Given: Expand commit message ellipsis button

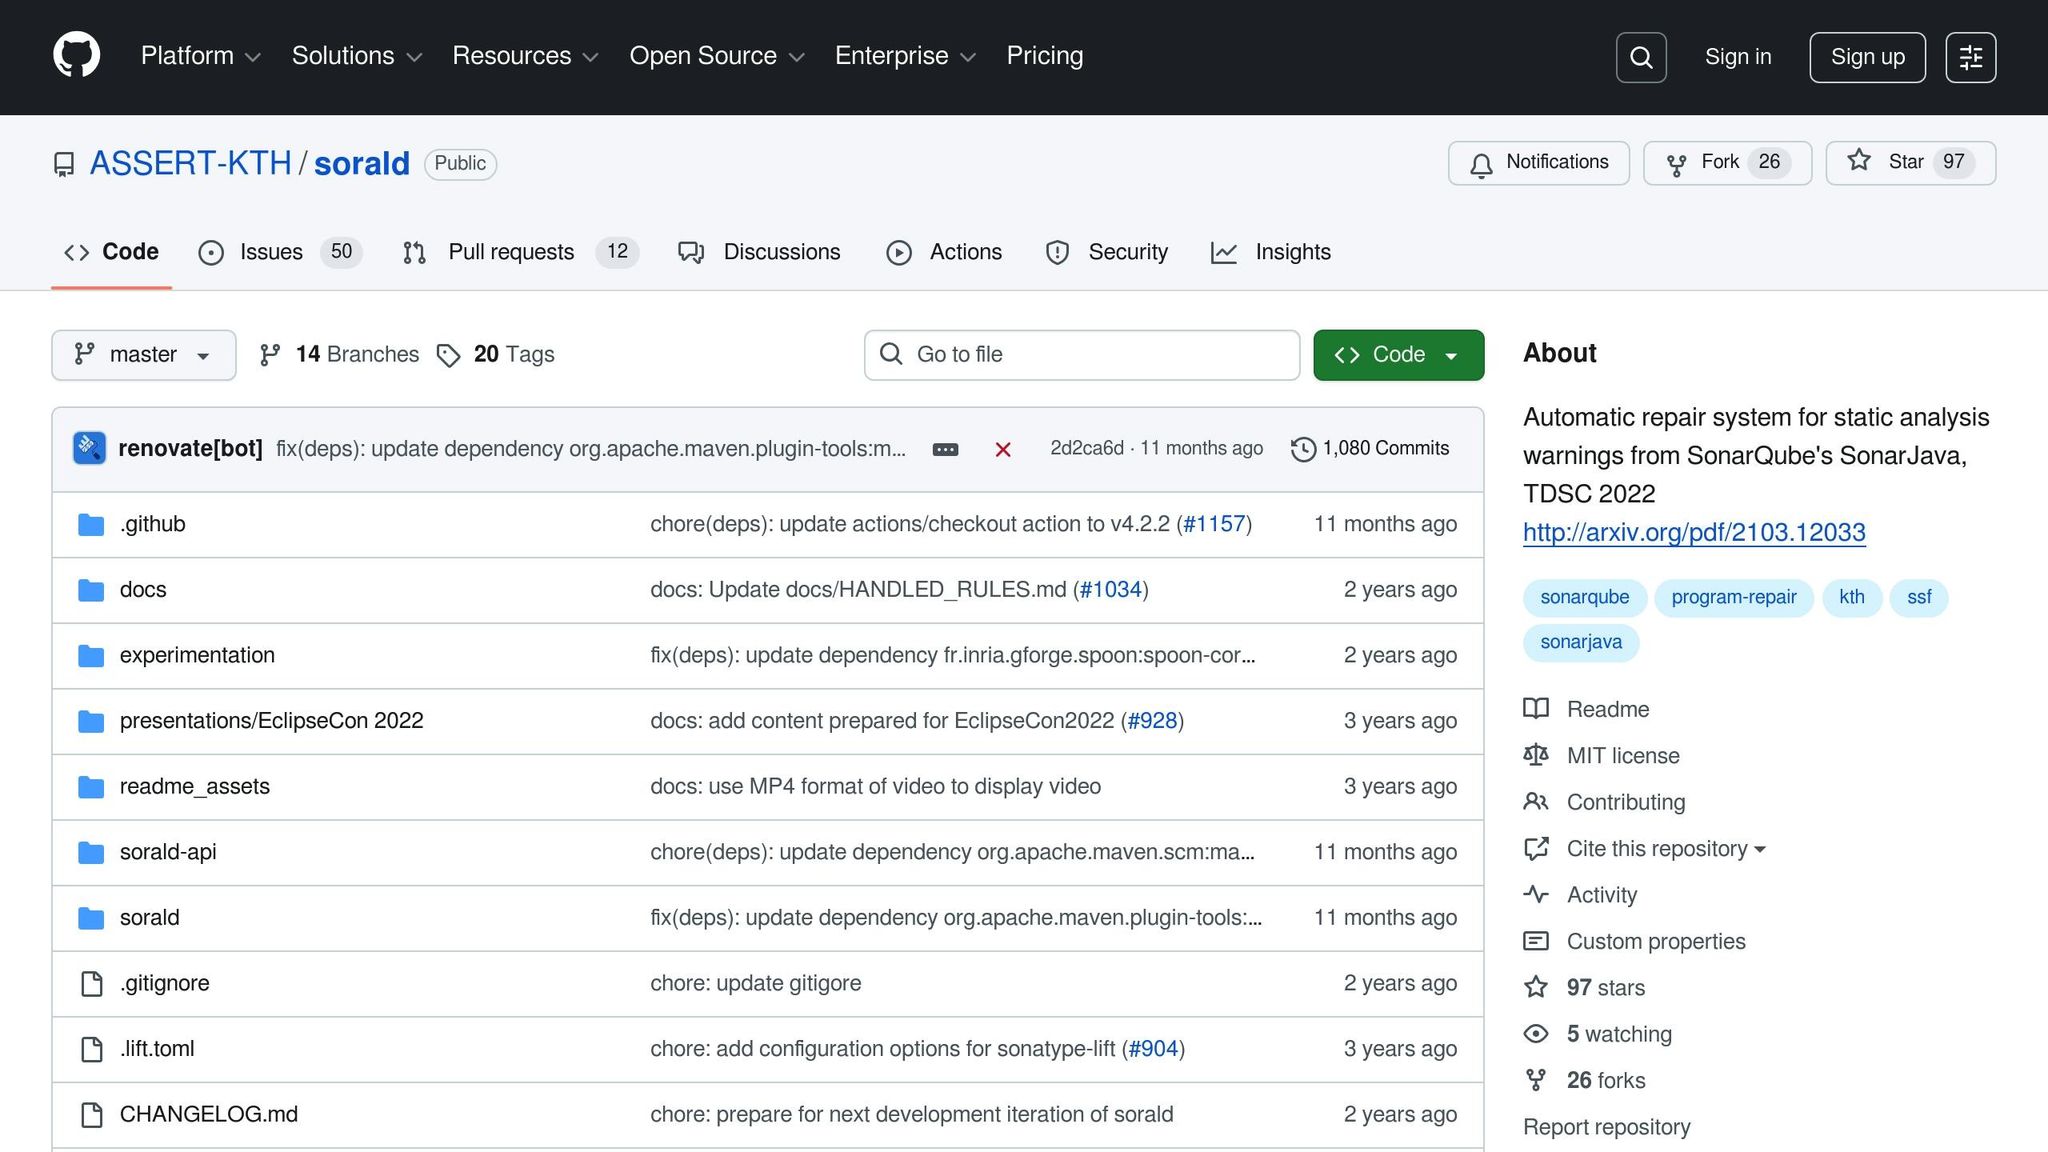Looking at the screenshot, I should pos(945,450).
